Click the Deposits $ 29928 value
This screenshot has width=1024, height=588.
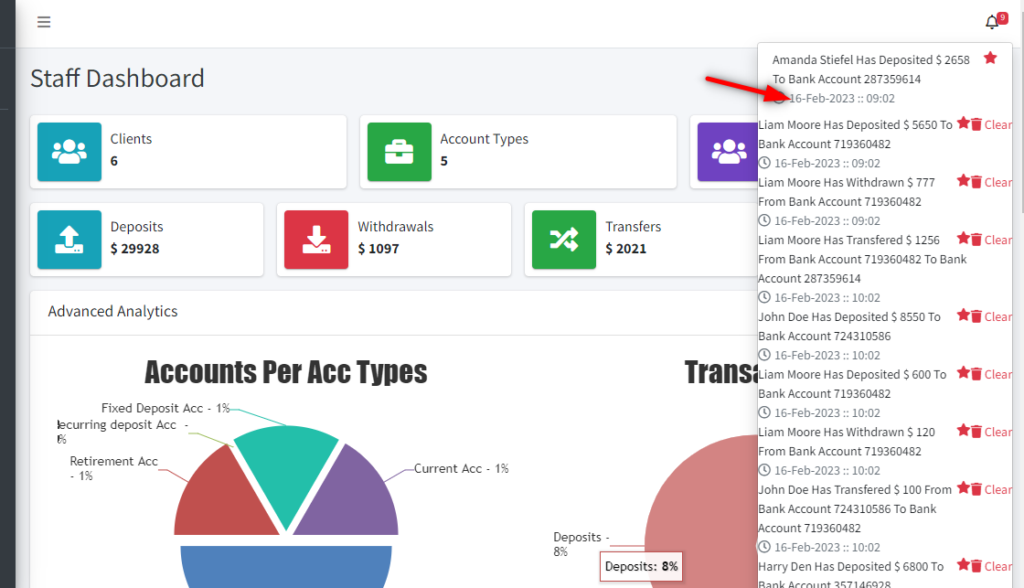pyautogui.click(x=135, y=248)
